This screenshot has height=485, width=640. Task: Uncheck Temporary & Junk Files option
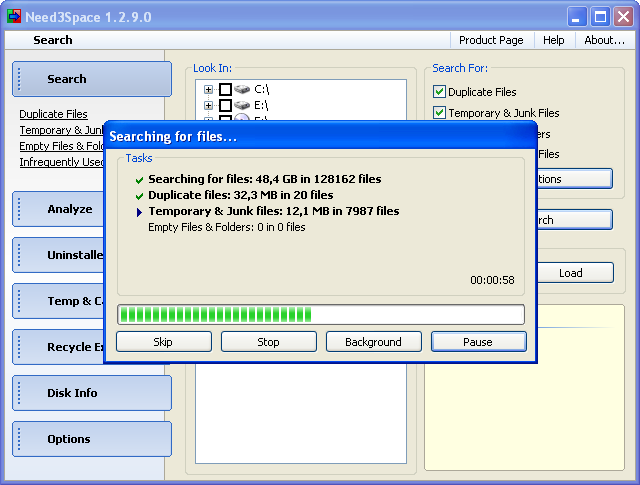coord(439,112)
